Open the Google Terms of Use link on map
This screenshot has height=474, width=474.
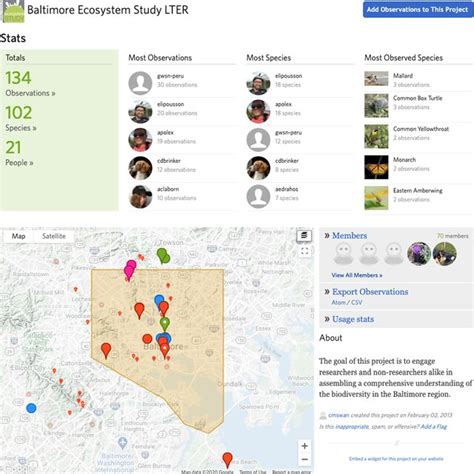pos(253,472)
